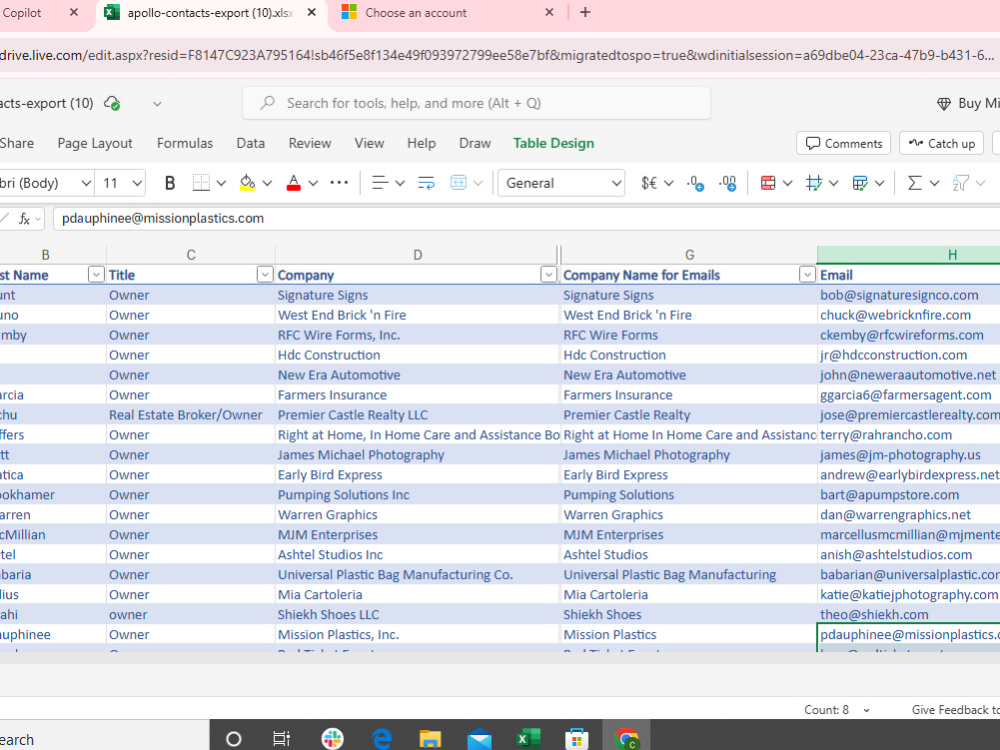The height and width of the screenshot is (750, 1000).
Task: Close the Choose an account browser tab
Action: tap(549, 13)
